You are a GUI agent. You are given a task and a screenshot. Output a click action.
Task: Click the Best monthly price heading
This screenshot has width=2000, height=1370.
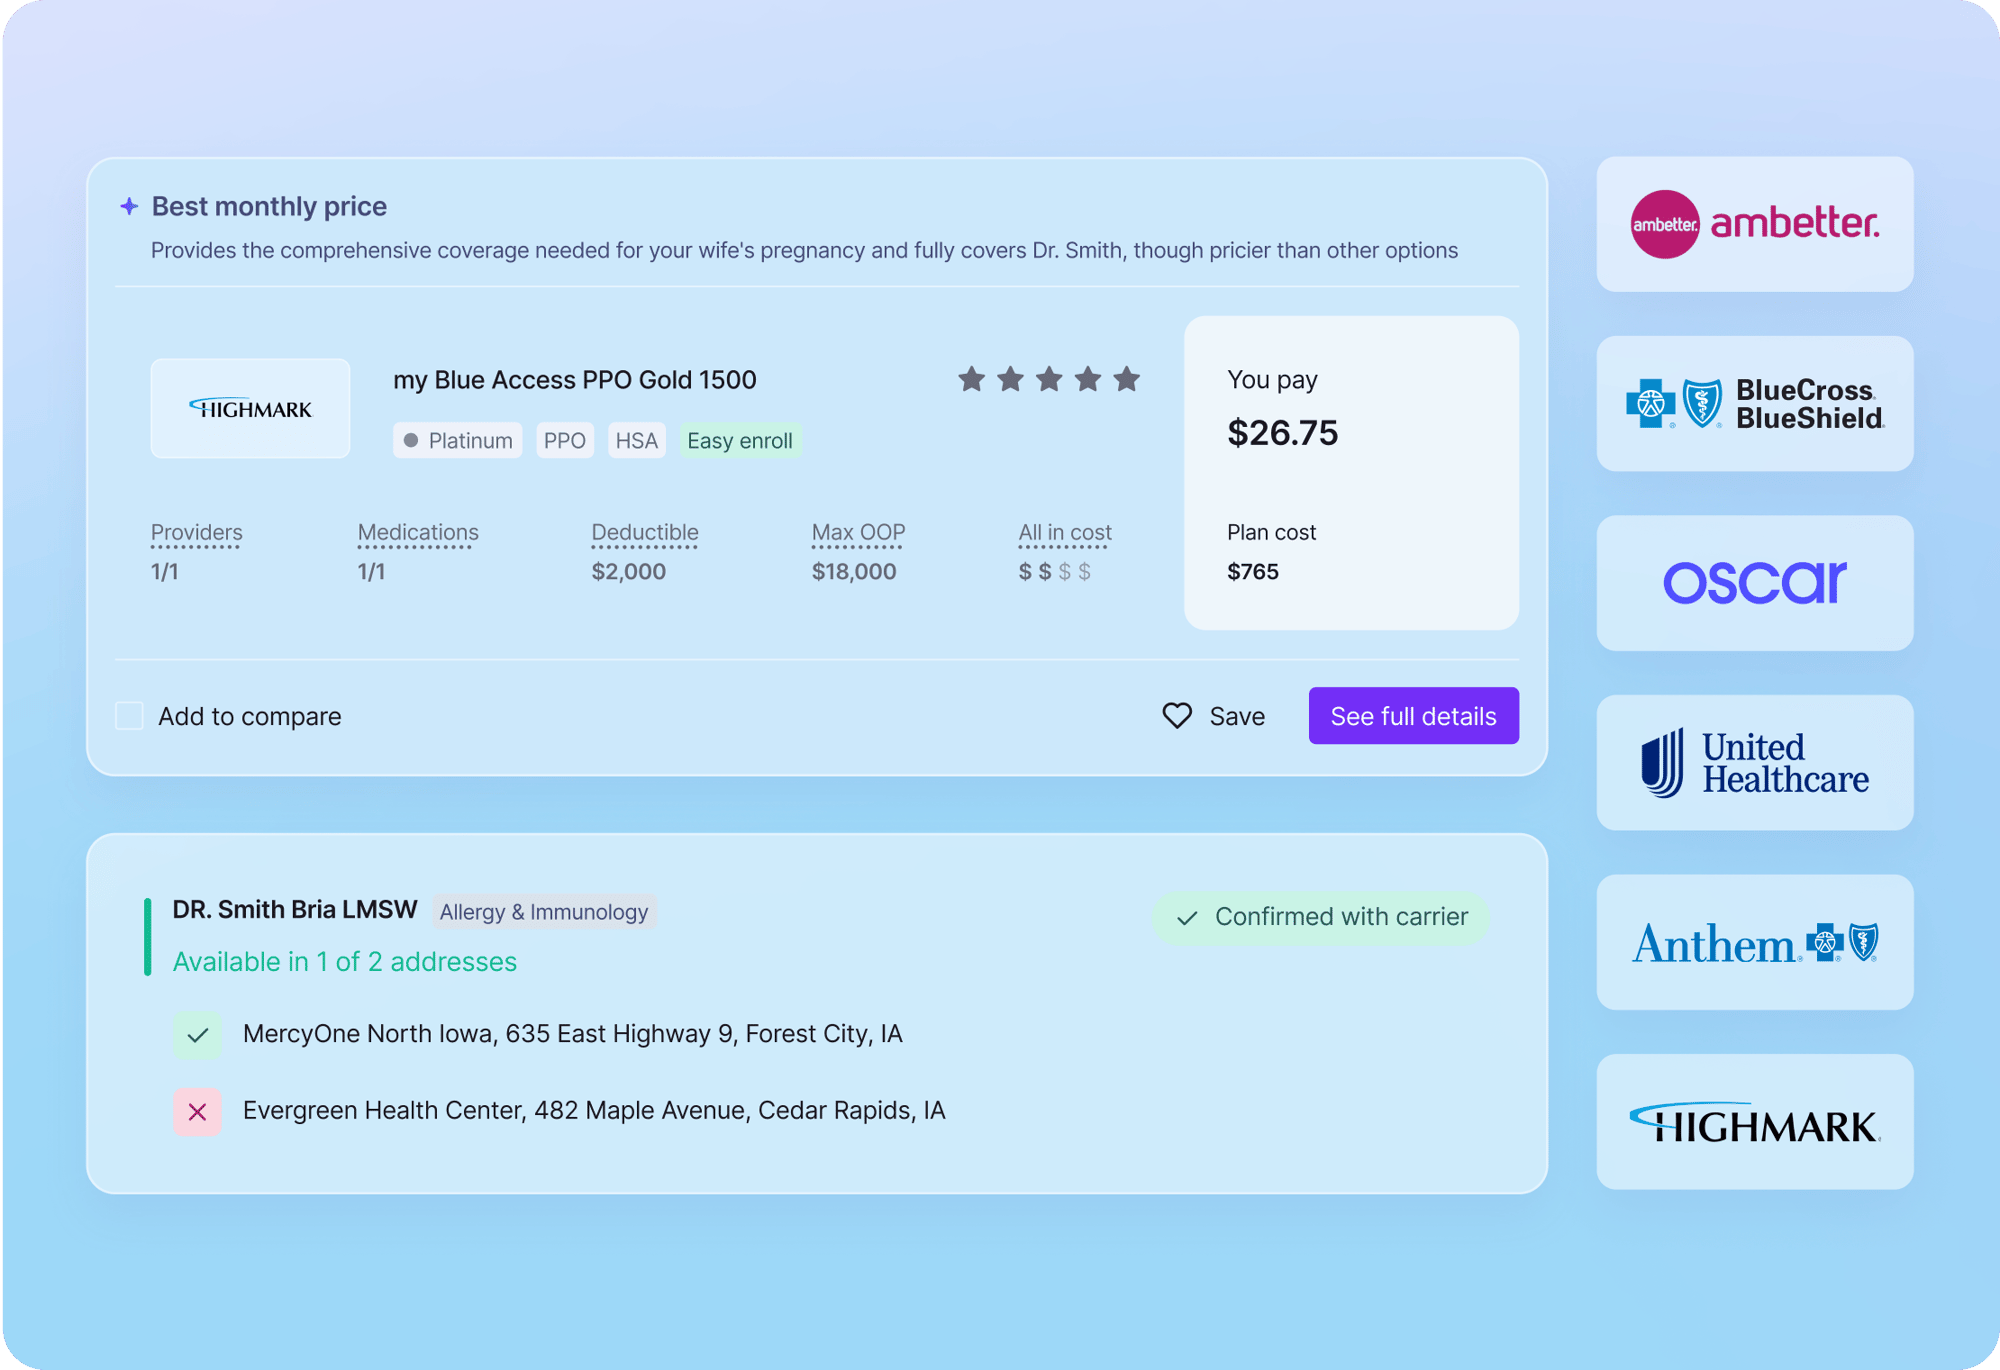(269, 206)
